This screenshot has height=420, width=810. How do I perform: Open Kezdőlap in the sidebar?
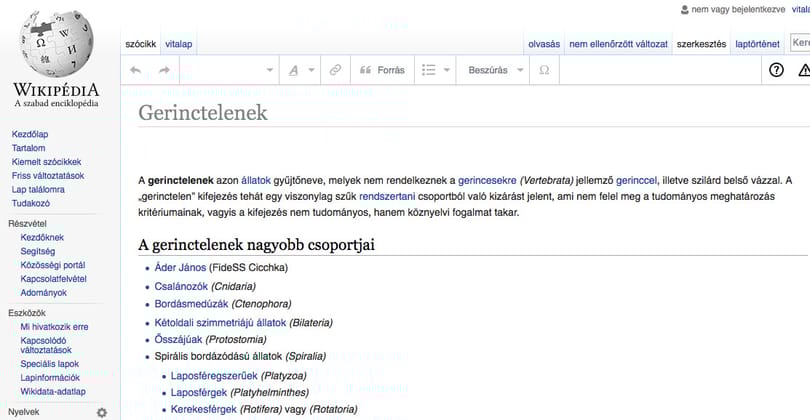[x=30, y=134]
